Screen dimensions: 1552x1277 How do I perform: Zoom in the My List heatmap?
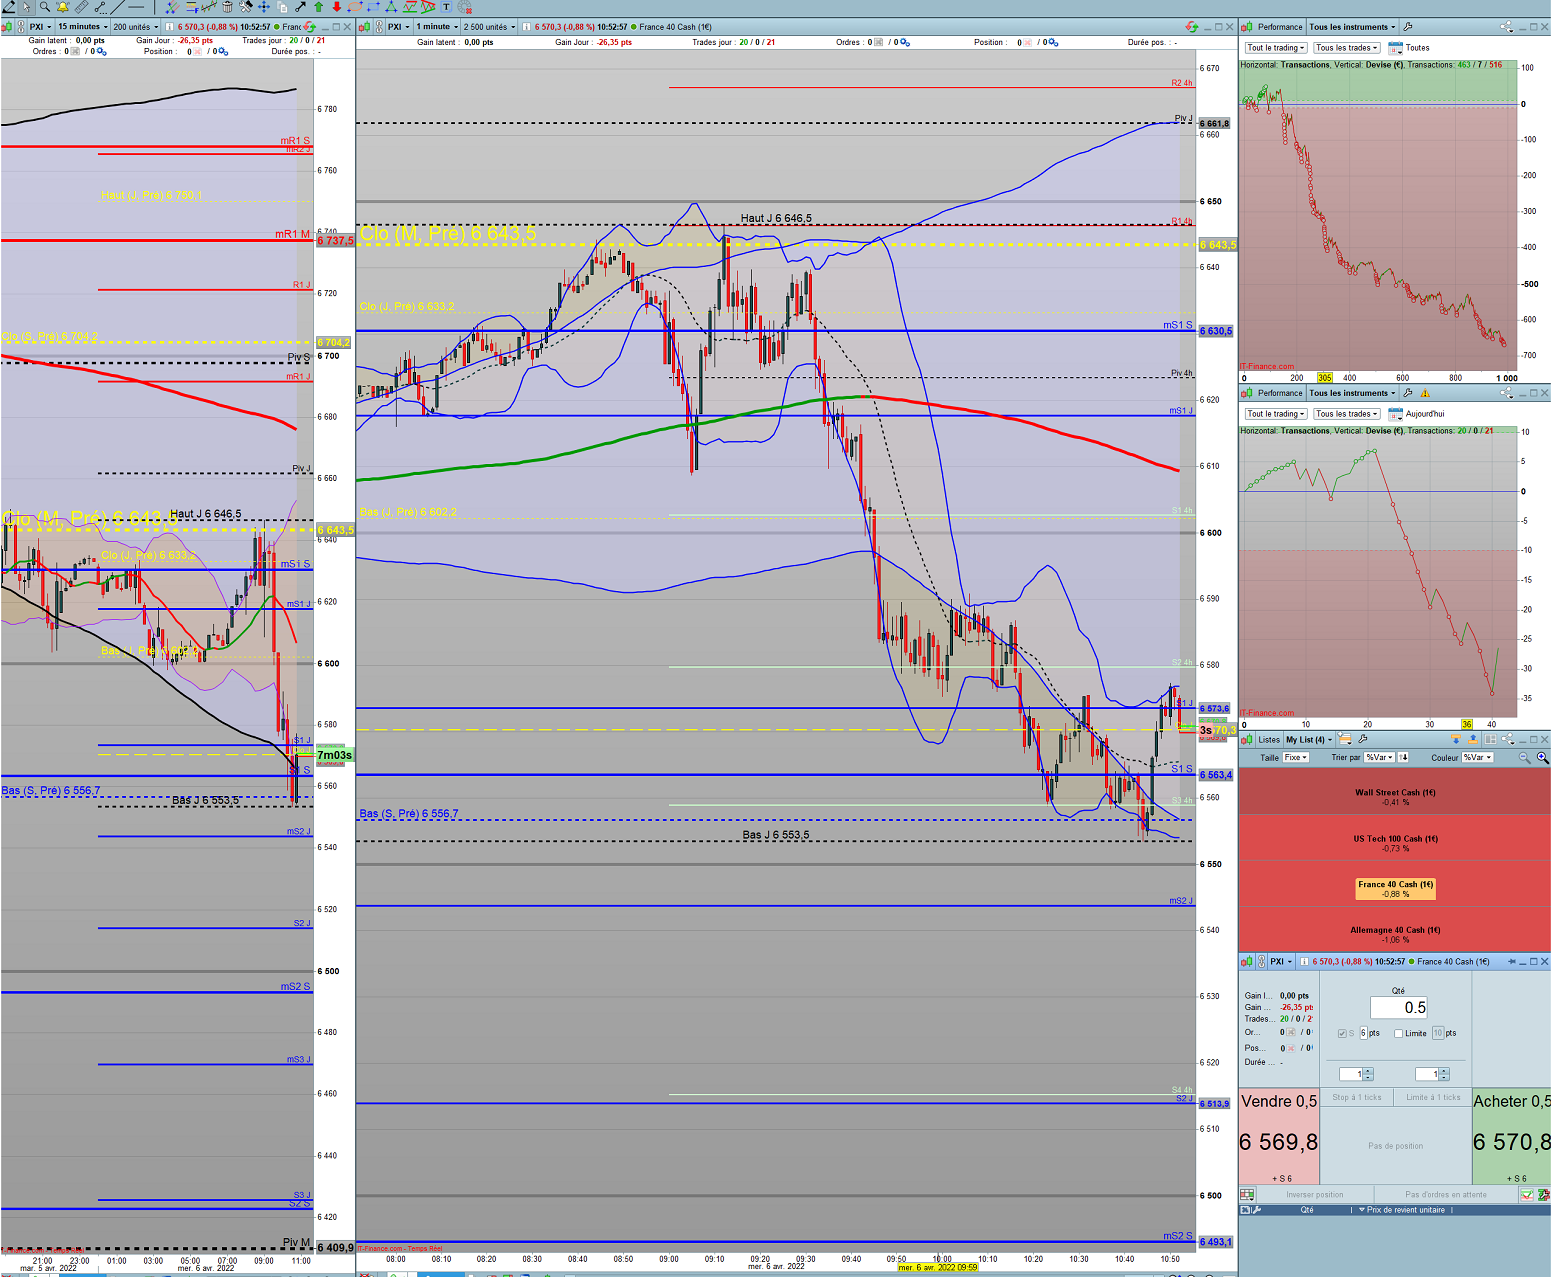coord(1542,758)
